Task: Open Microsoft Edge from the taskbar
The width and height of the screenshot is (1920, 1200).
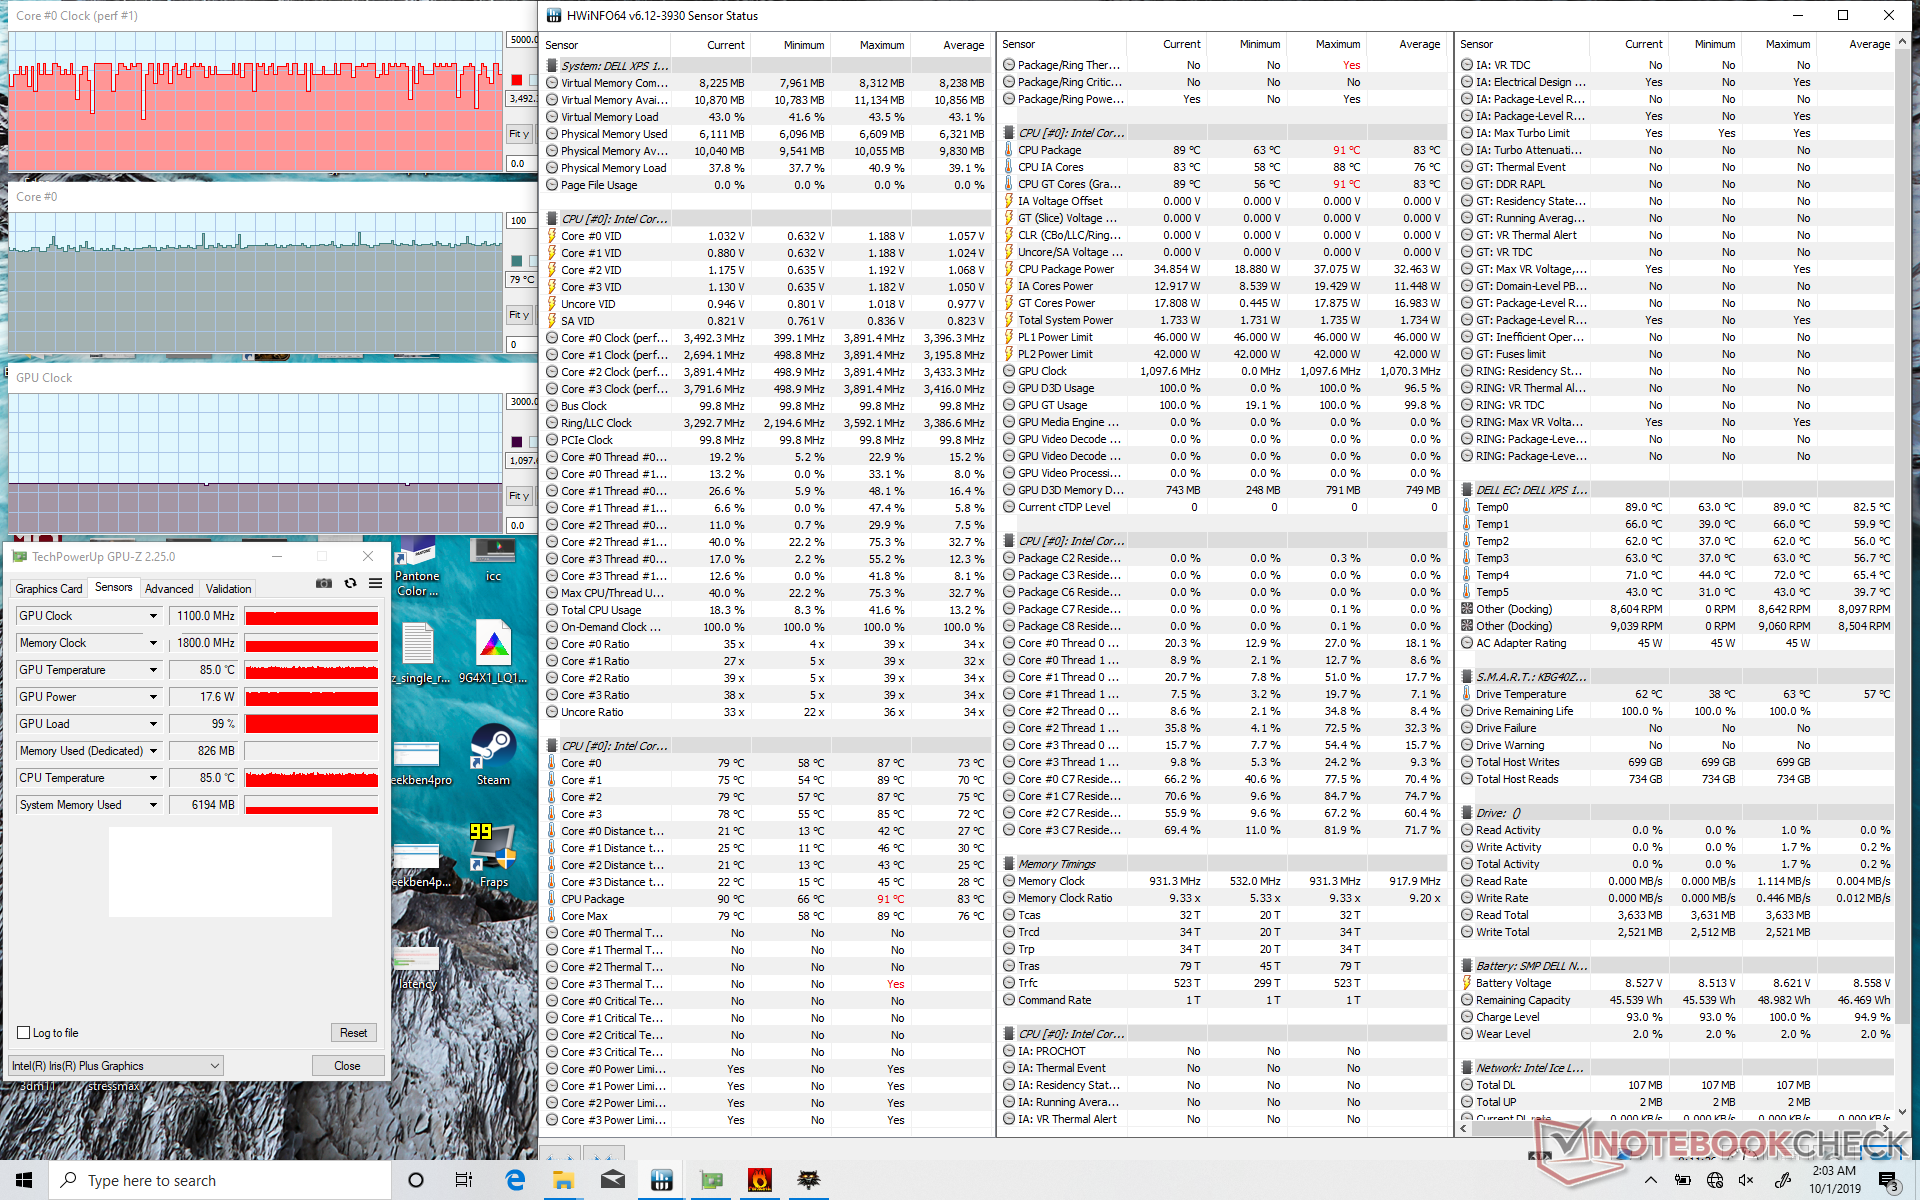Action: tap(515, 1180)
